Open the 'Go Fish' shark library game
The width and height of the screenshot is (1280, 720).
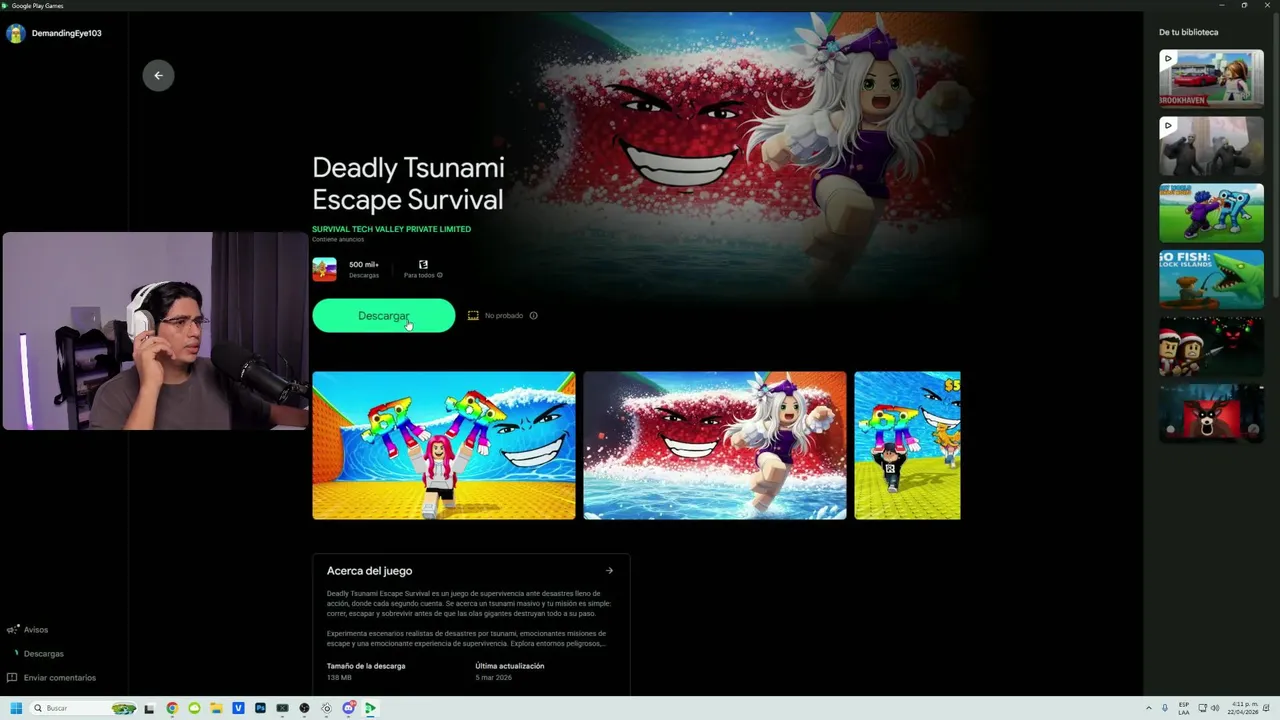[1211, 279]
